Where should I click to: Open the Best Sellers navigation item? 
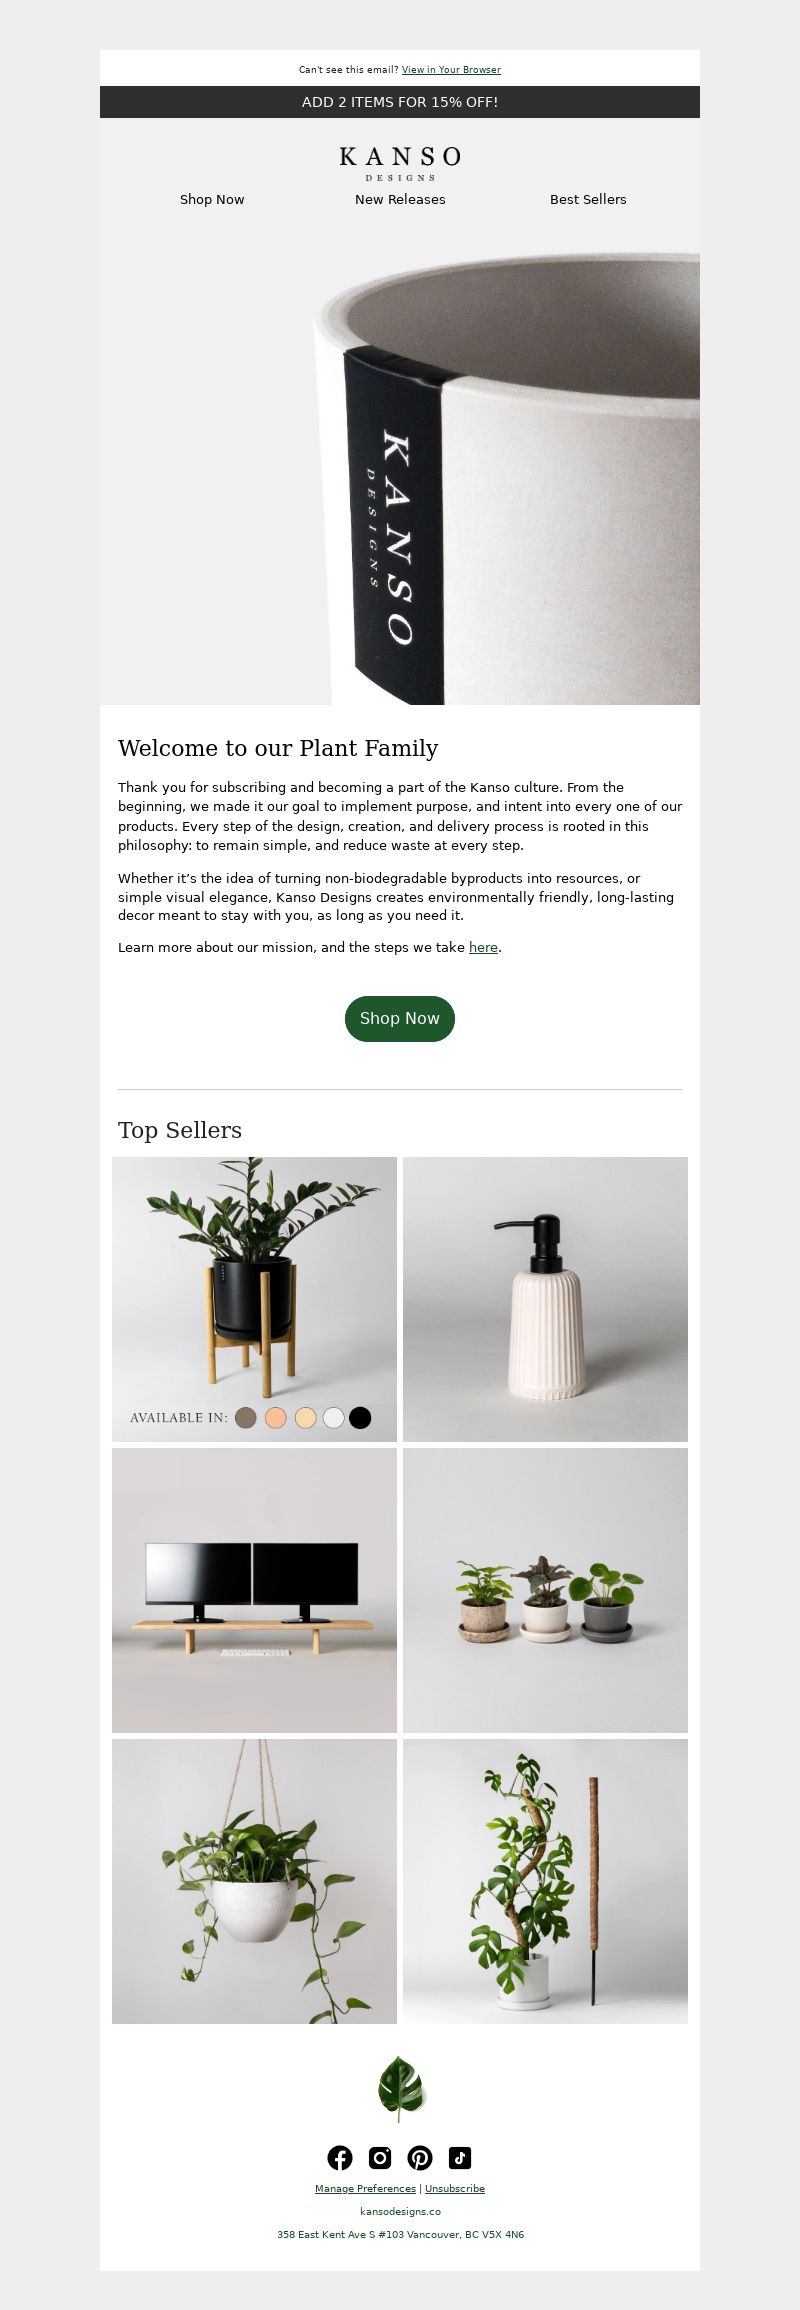pyautogui.click(x=588, y=199)
